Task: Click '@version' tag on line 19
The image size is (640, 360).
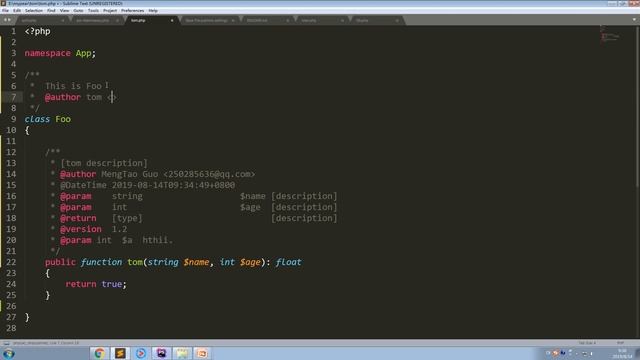Action: click(80, 229)
